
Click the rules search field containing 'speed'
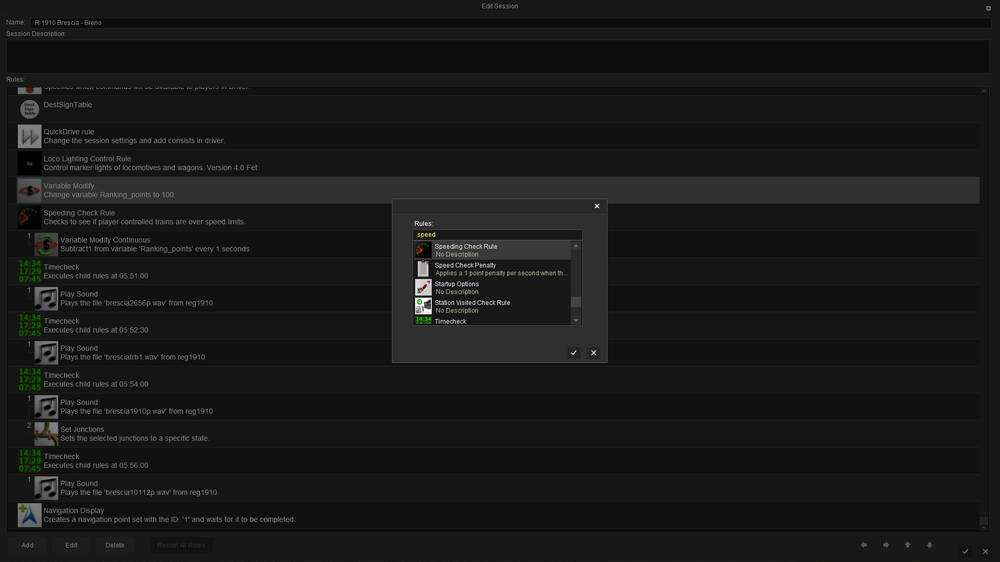497,234
